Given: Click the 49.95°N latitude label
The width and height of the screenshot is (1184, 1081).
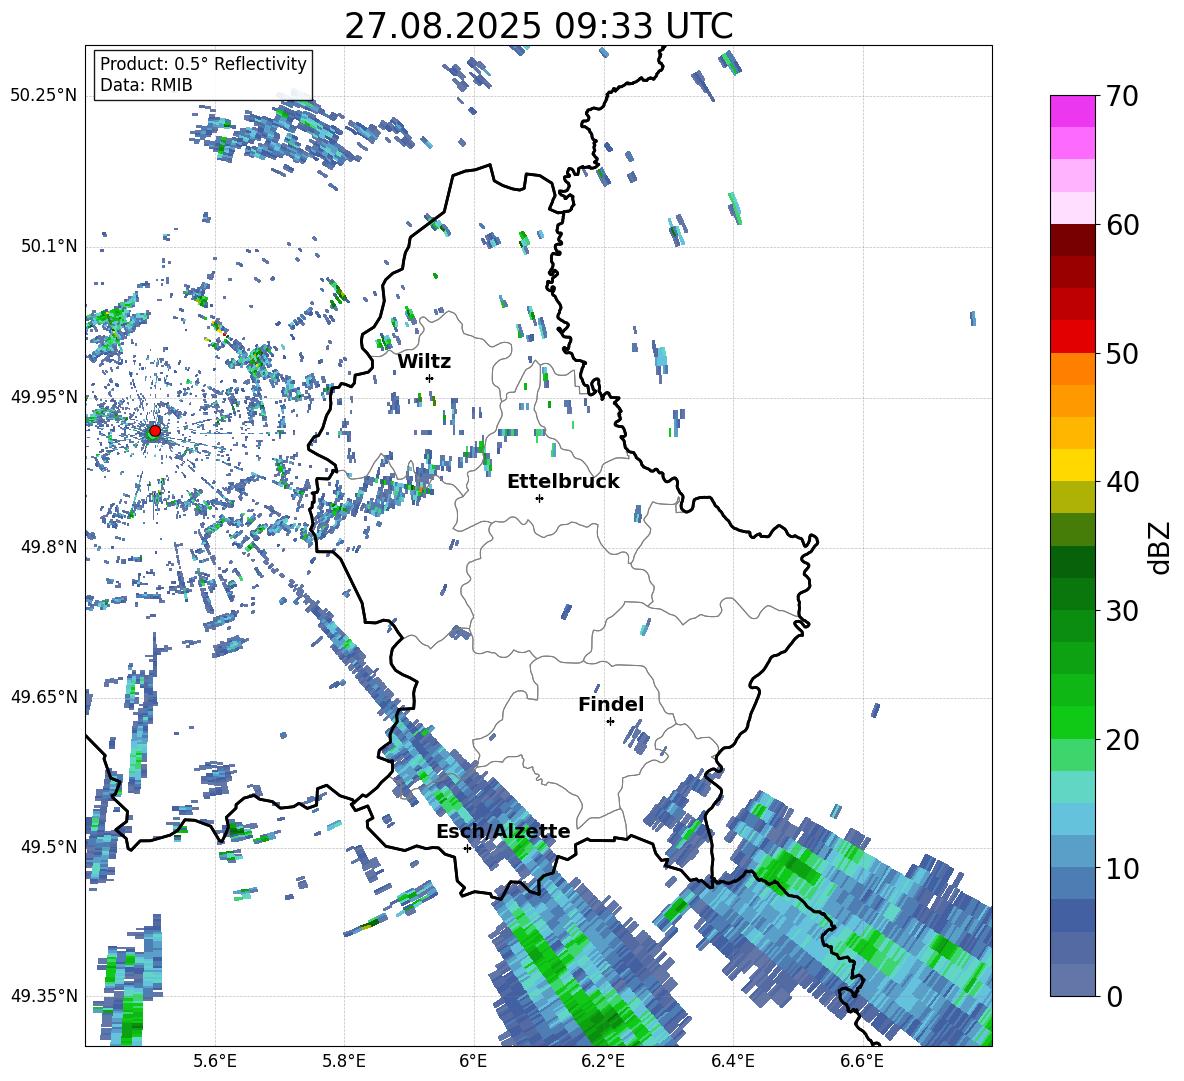Looking at the screenshot, I should tap(44, 396).
